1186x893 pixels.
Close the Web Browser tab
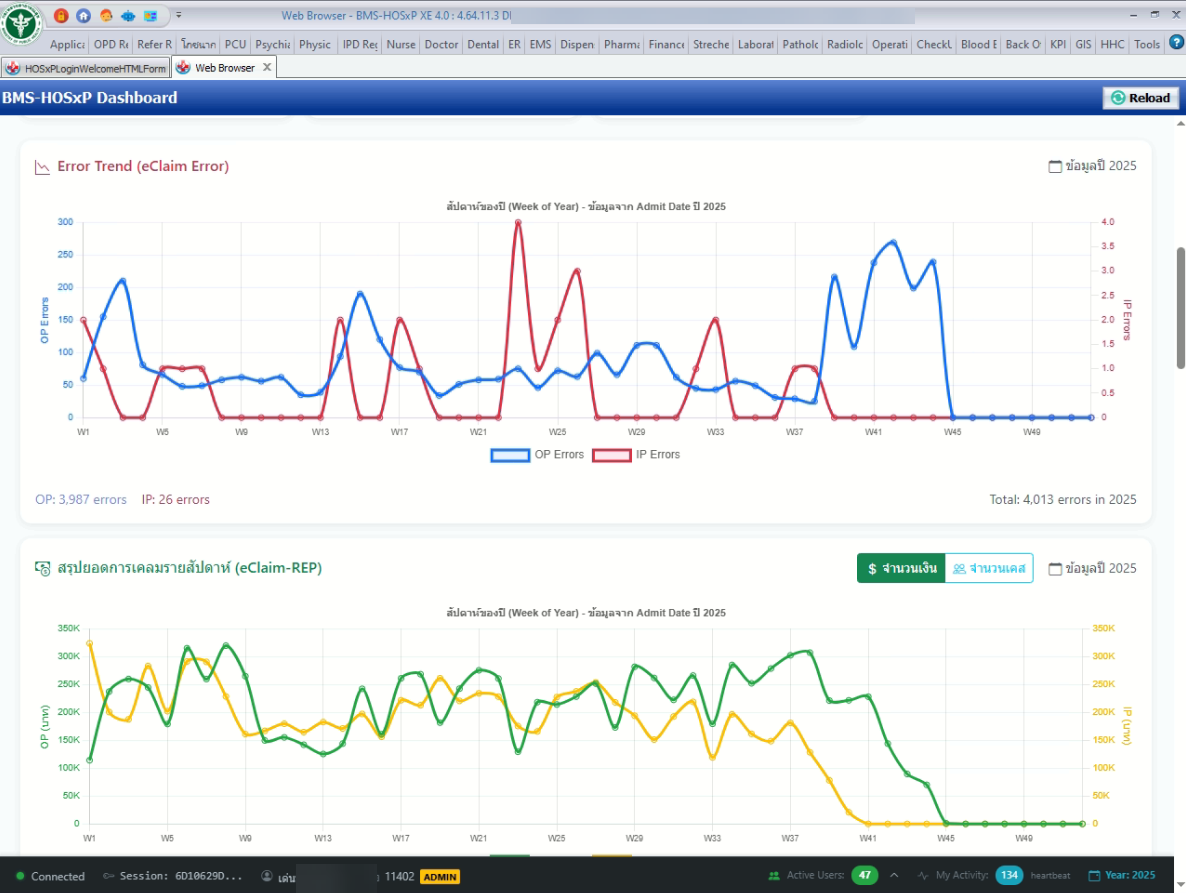coord(267,67)
